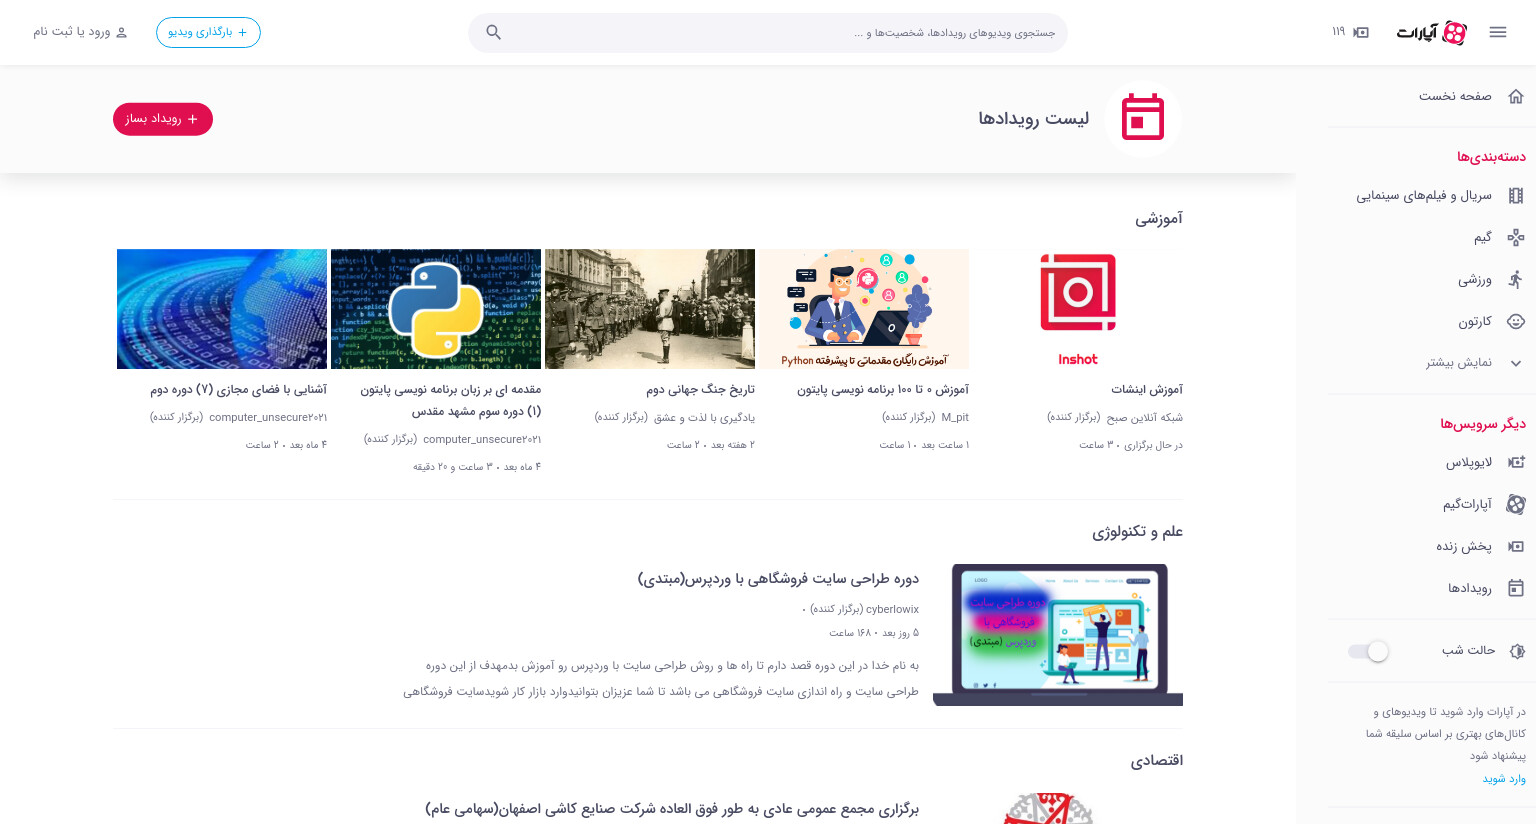Click the gamepad icon for گیم
Screen dimensions: 1536x824
pyautogui.click(x=1516, y=237)
